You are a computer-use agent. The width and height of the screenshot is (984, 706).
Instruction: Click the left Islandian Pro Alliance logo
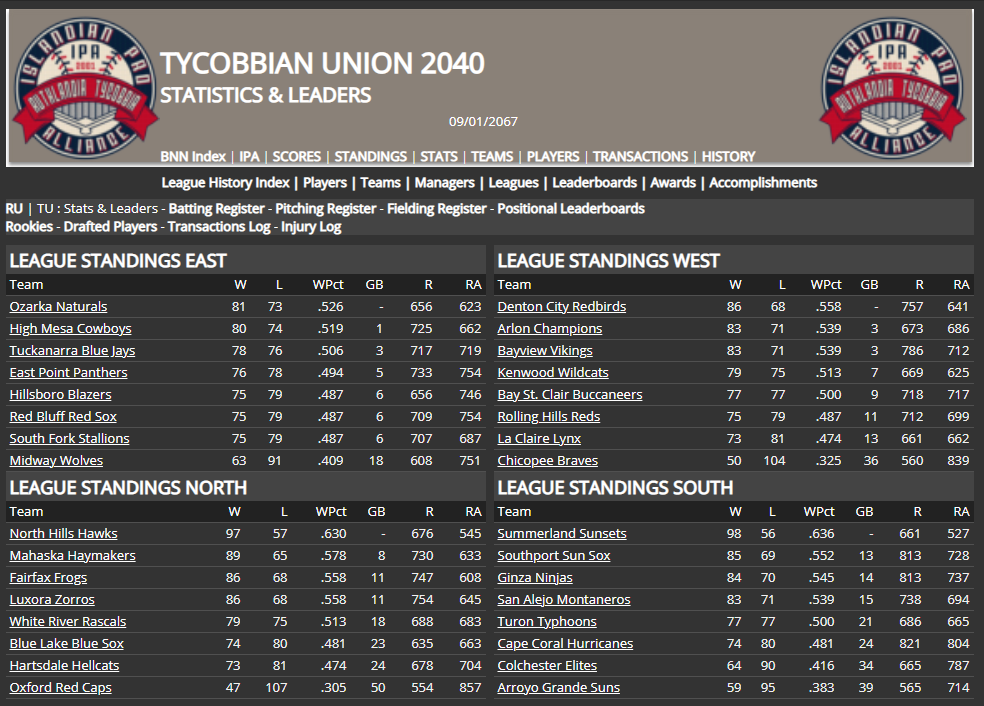pyautogui.click(x=85, y=87)
